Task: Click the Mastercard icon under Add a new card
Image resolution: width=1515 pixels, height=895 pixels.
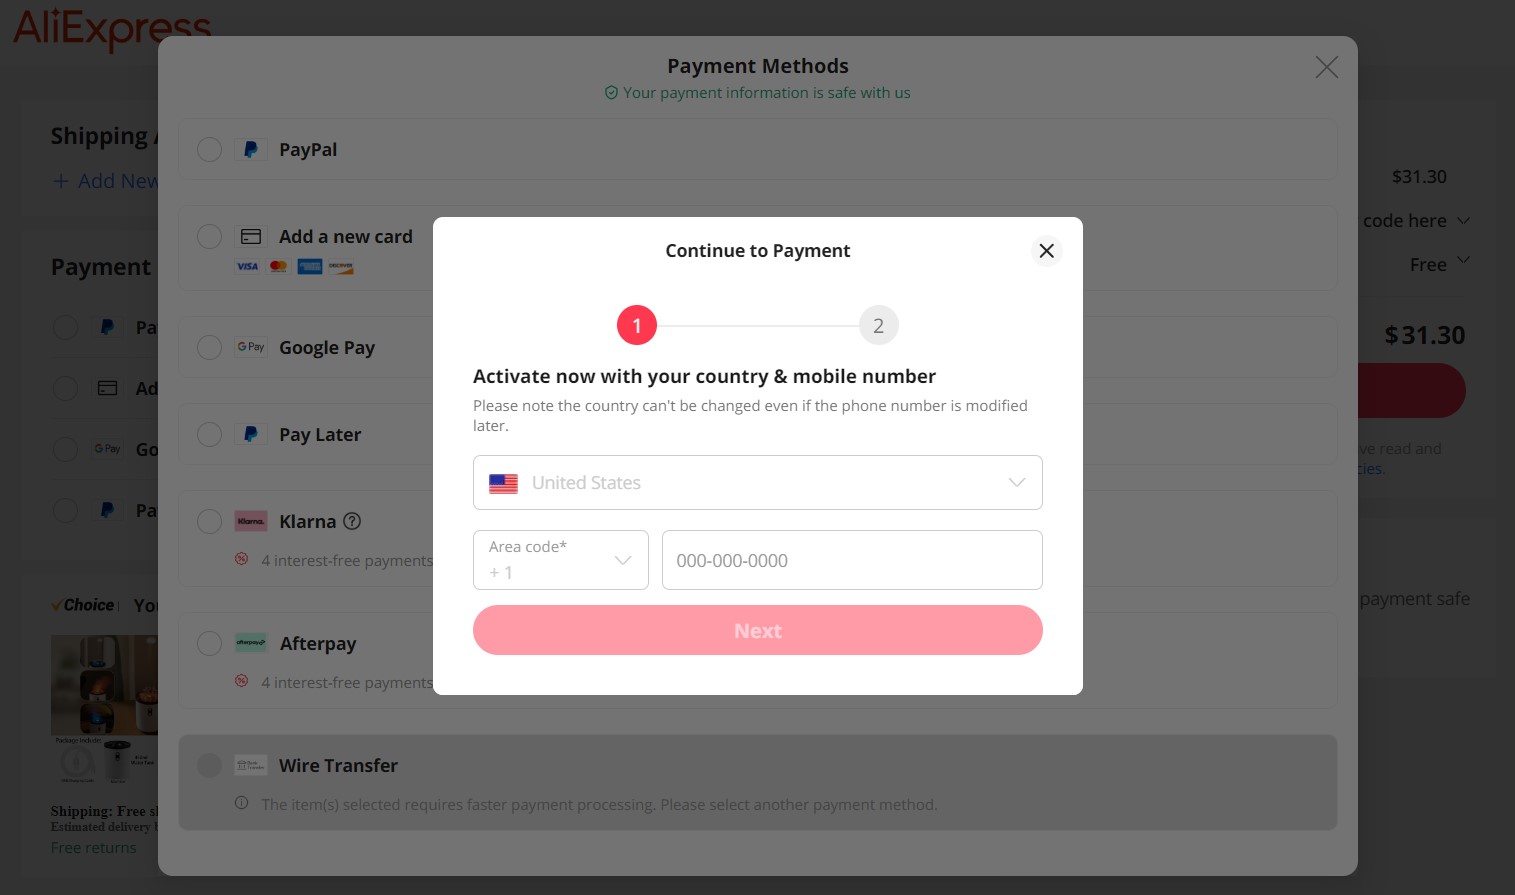Action: coord(278,266)
